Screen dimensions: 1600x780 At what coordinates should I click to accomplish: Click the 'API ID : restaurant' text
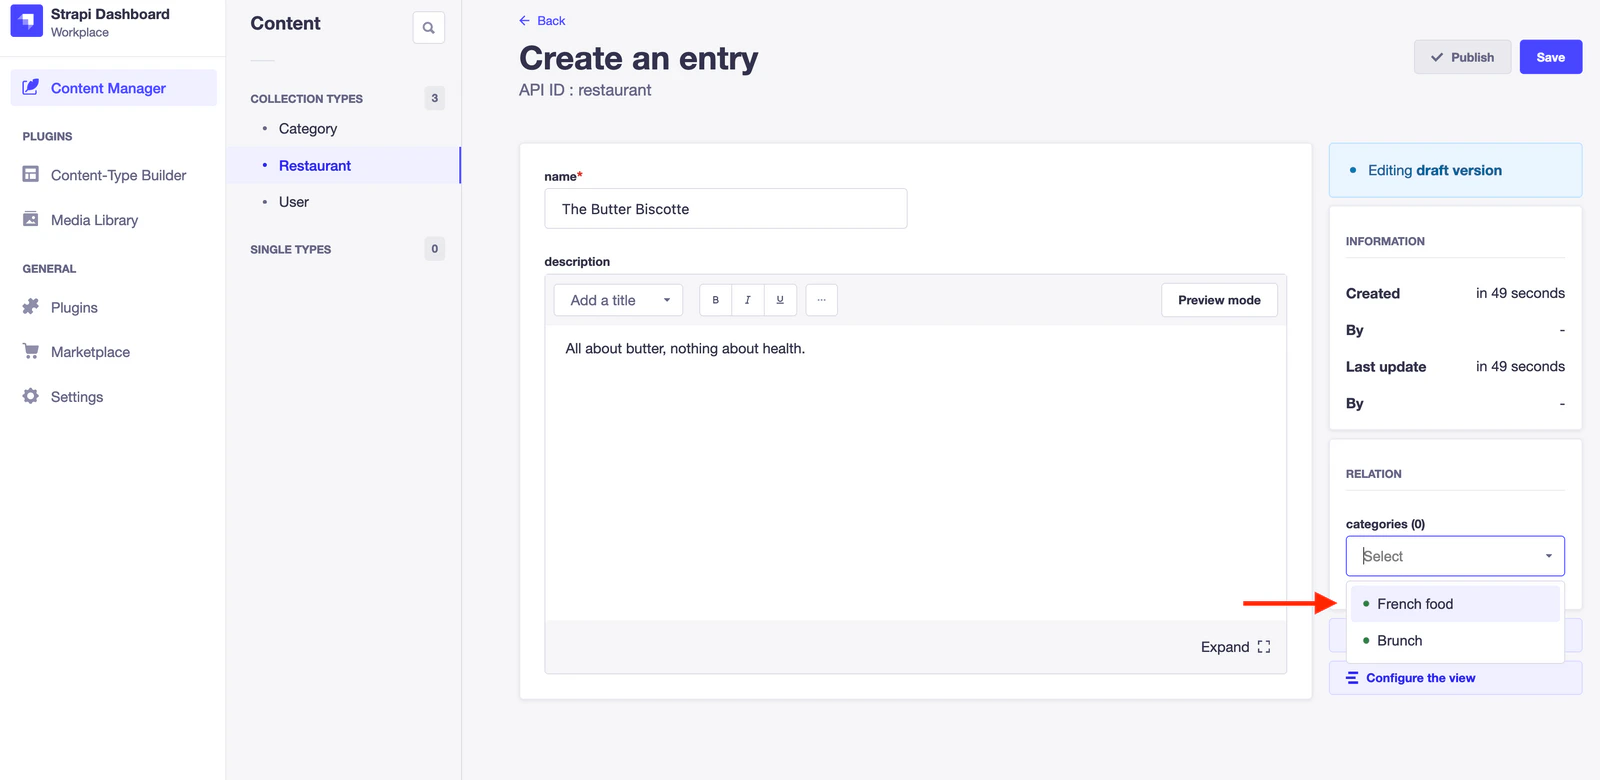click(x=585, y=90)
